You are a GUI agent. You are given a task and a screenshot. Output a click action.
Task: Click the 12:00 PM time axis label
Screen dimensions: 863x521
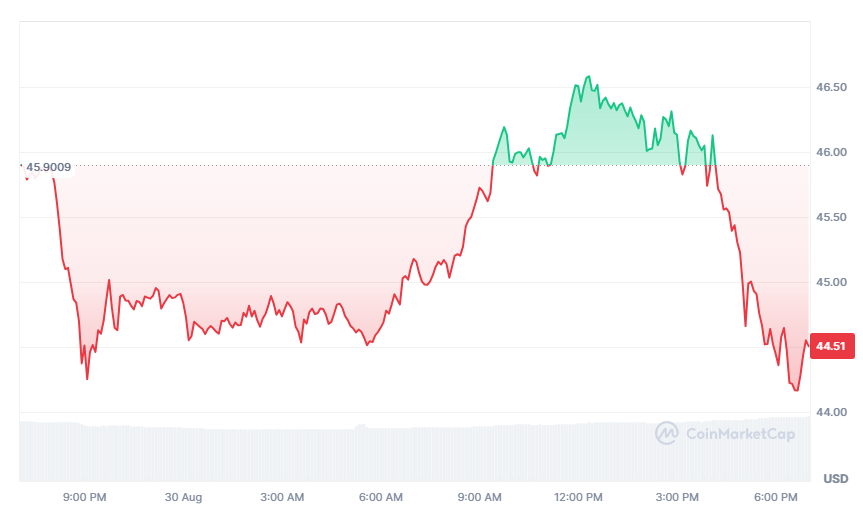[579, 497]
